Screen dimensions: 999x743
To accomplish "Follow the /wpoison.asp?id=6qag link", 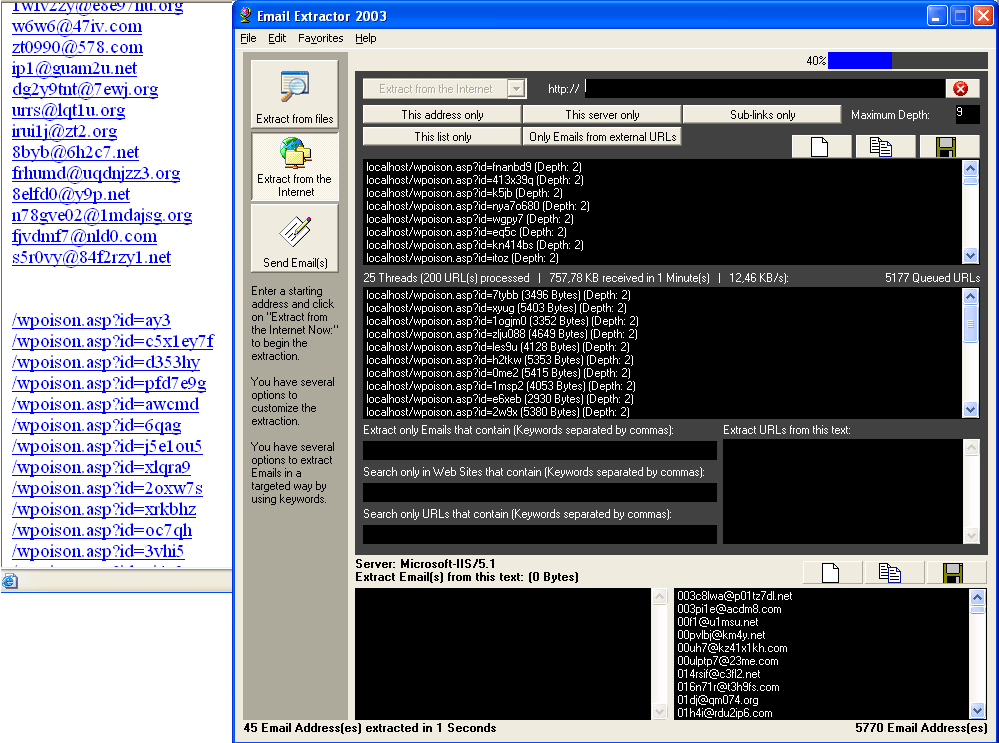I will (x=96, y=425).
